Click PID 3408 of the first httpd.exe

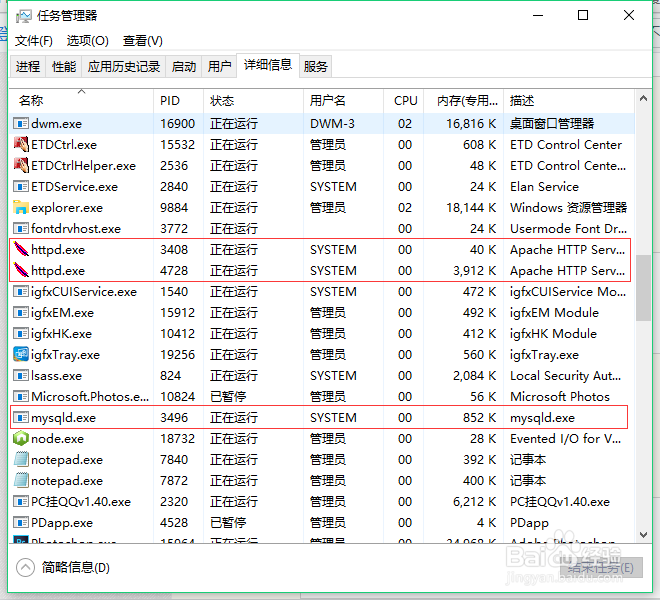click(174, 250)
